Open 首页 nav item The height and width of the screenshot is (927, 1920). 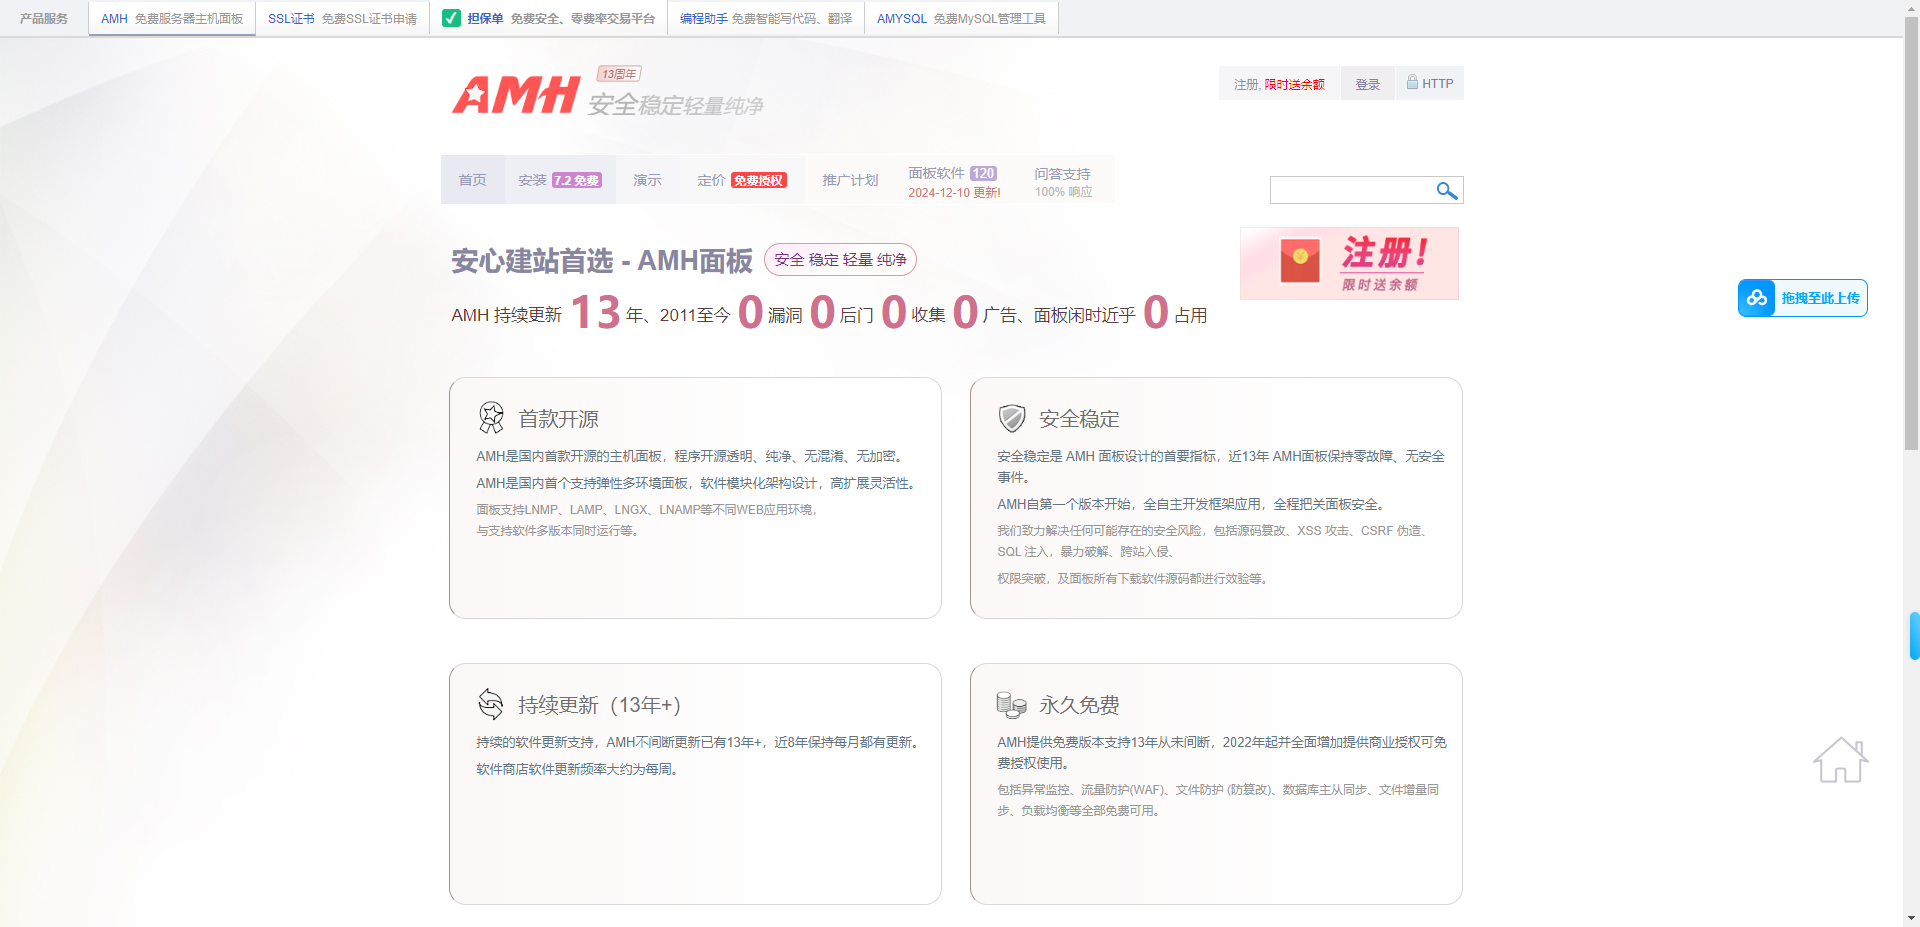click(x=472, y=180)
